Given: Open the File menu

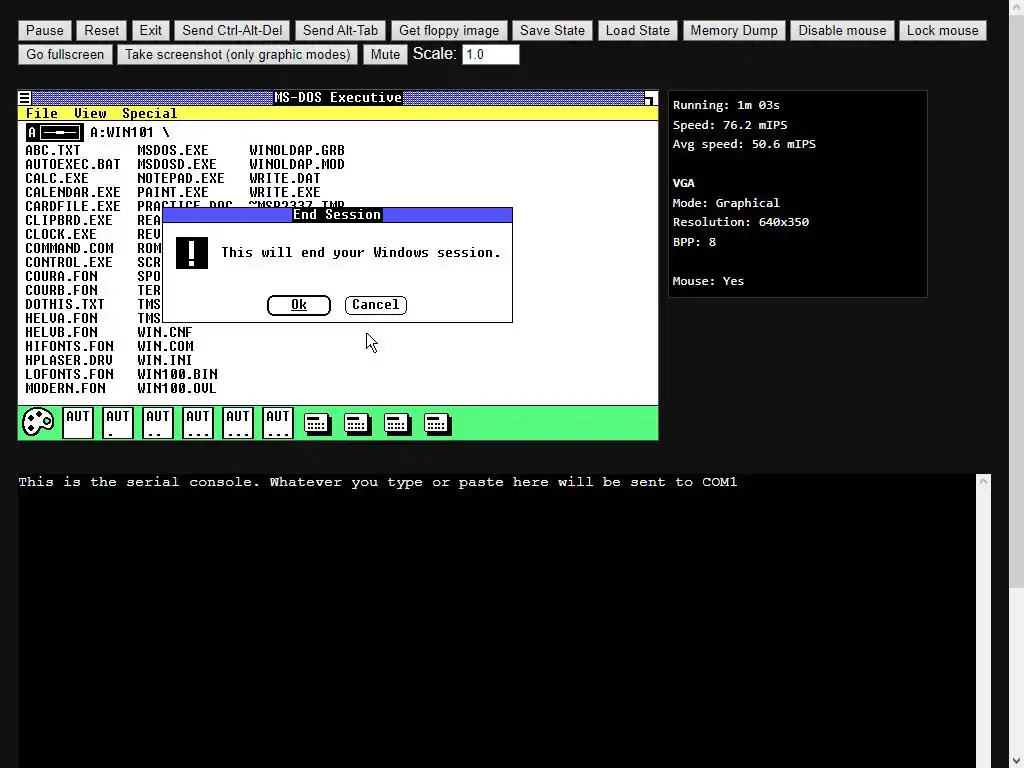Looking at the screenshot, I should [x=42, y=114].
